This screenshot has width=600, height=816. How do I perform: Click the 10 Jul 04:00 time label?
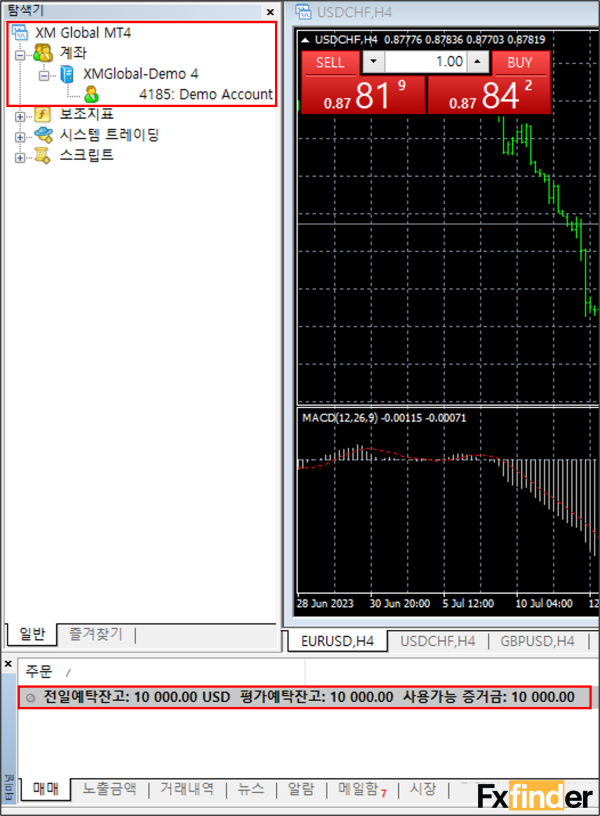(544, 604)
